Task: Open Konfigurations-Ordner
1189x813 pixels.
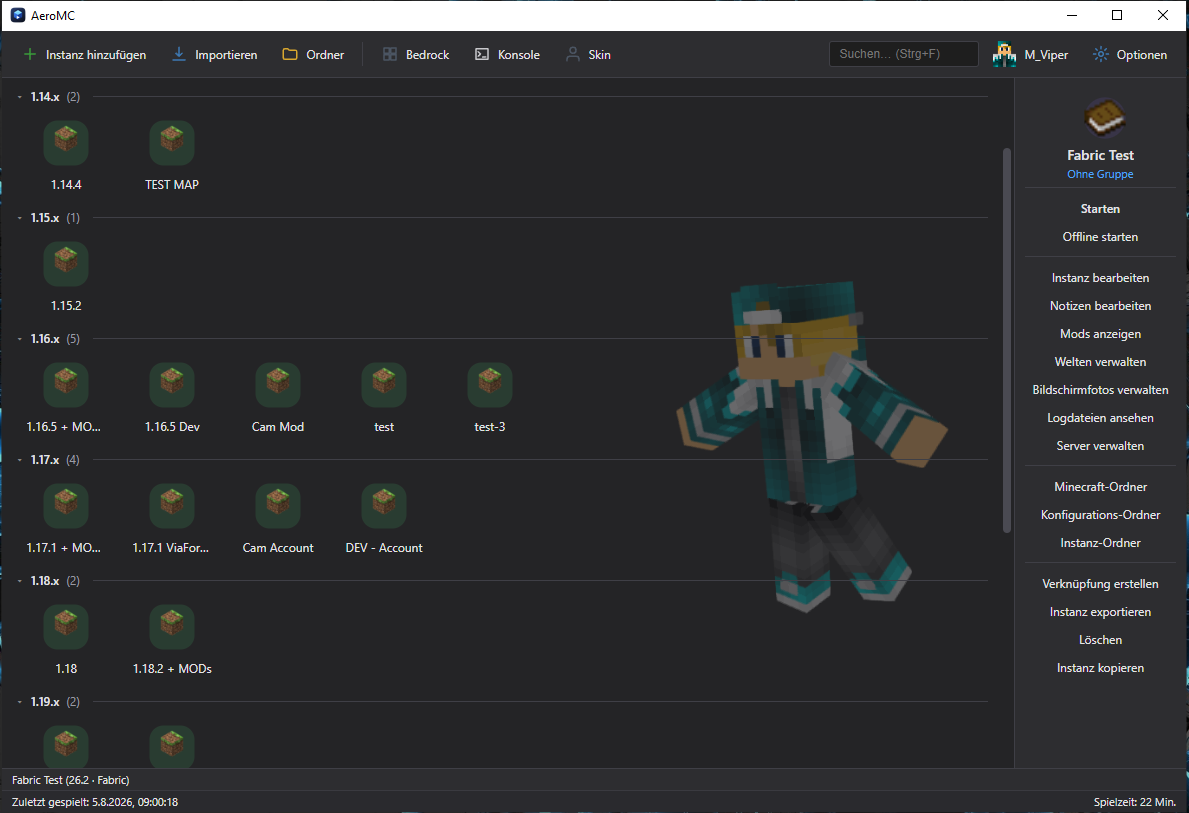Action: [x=1100, y=515]
